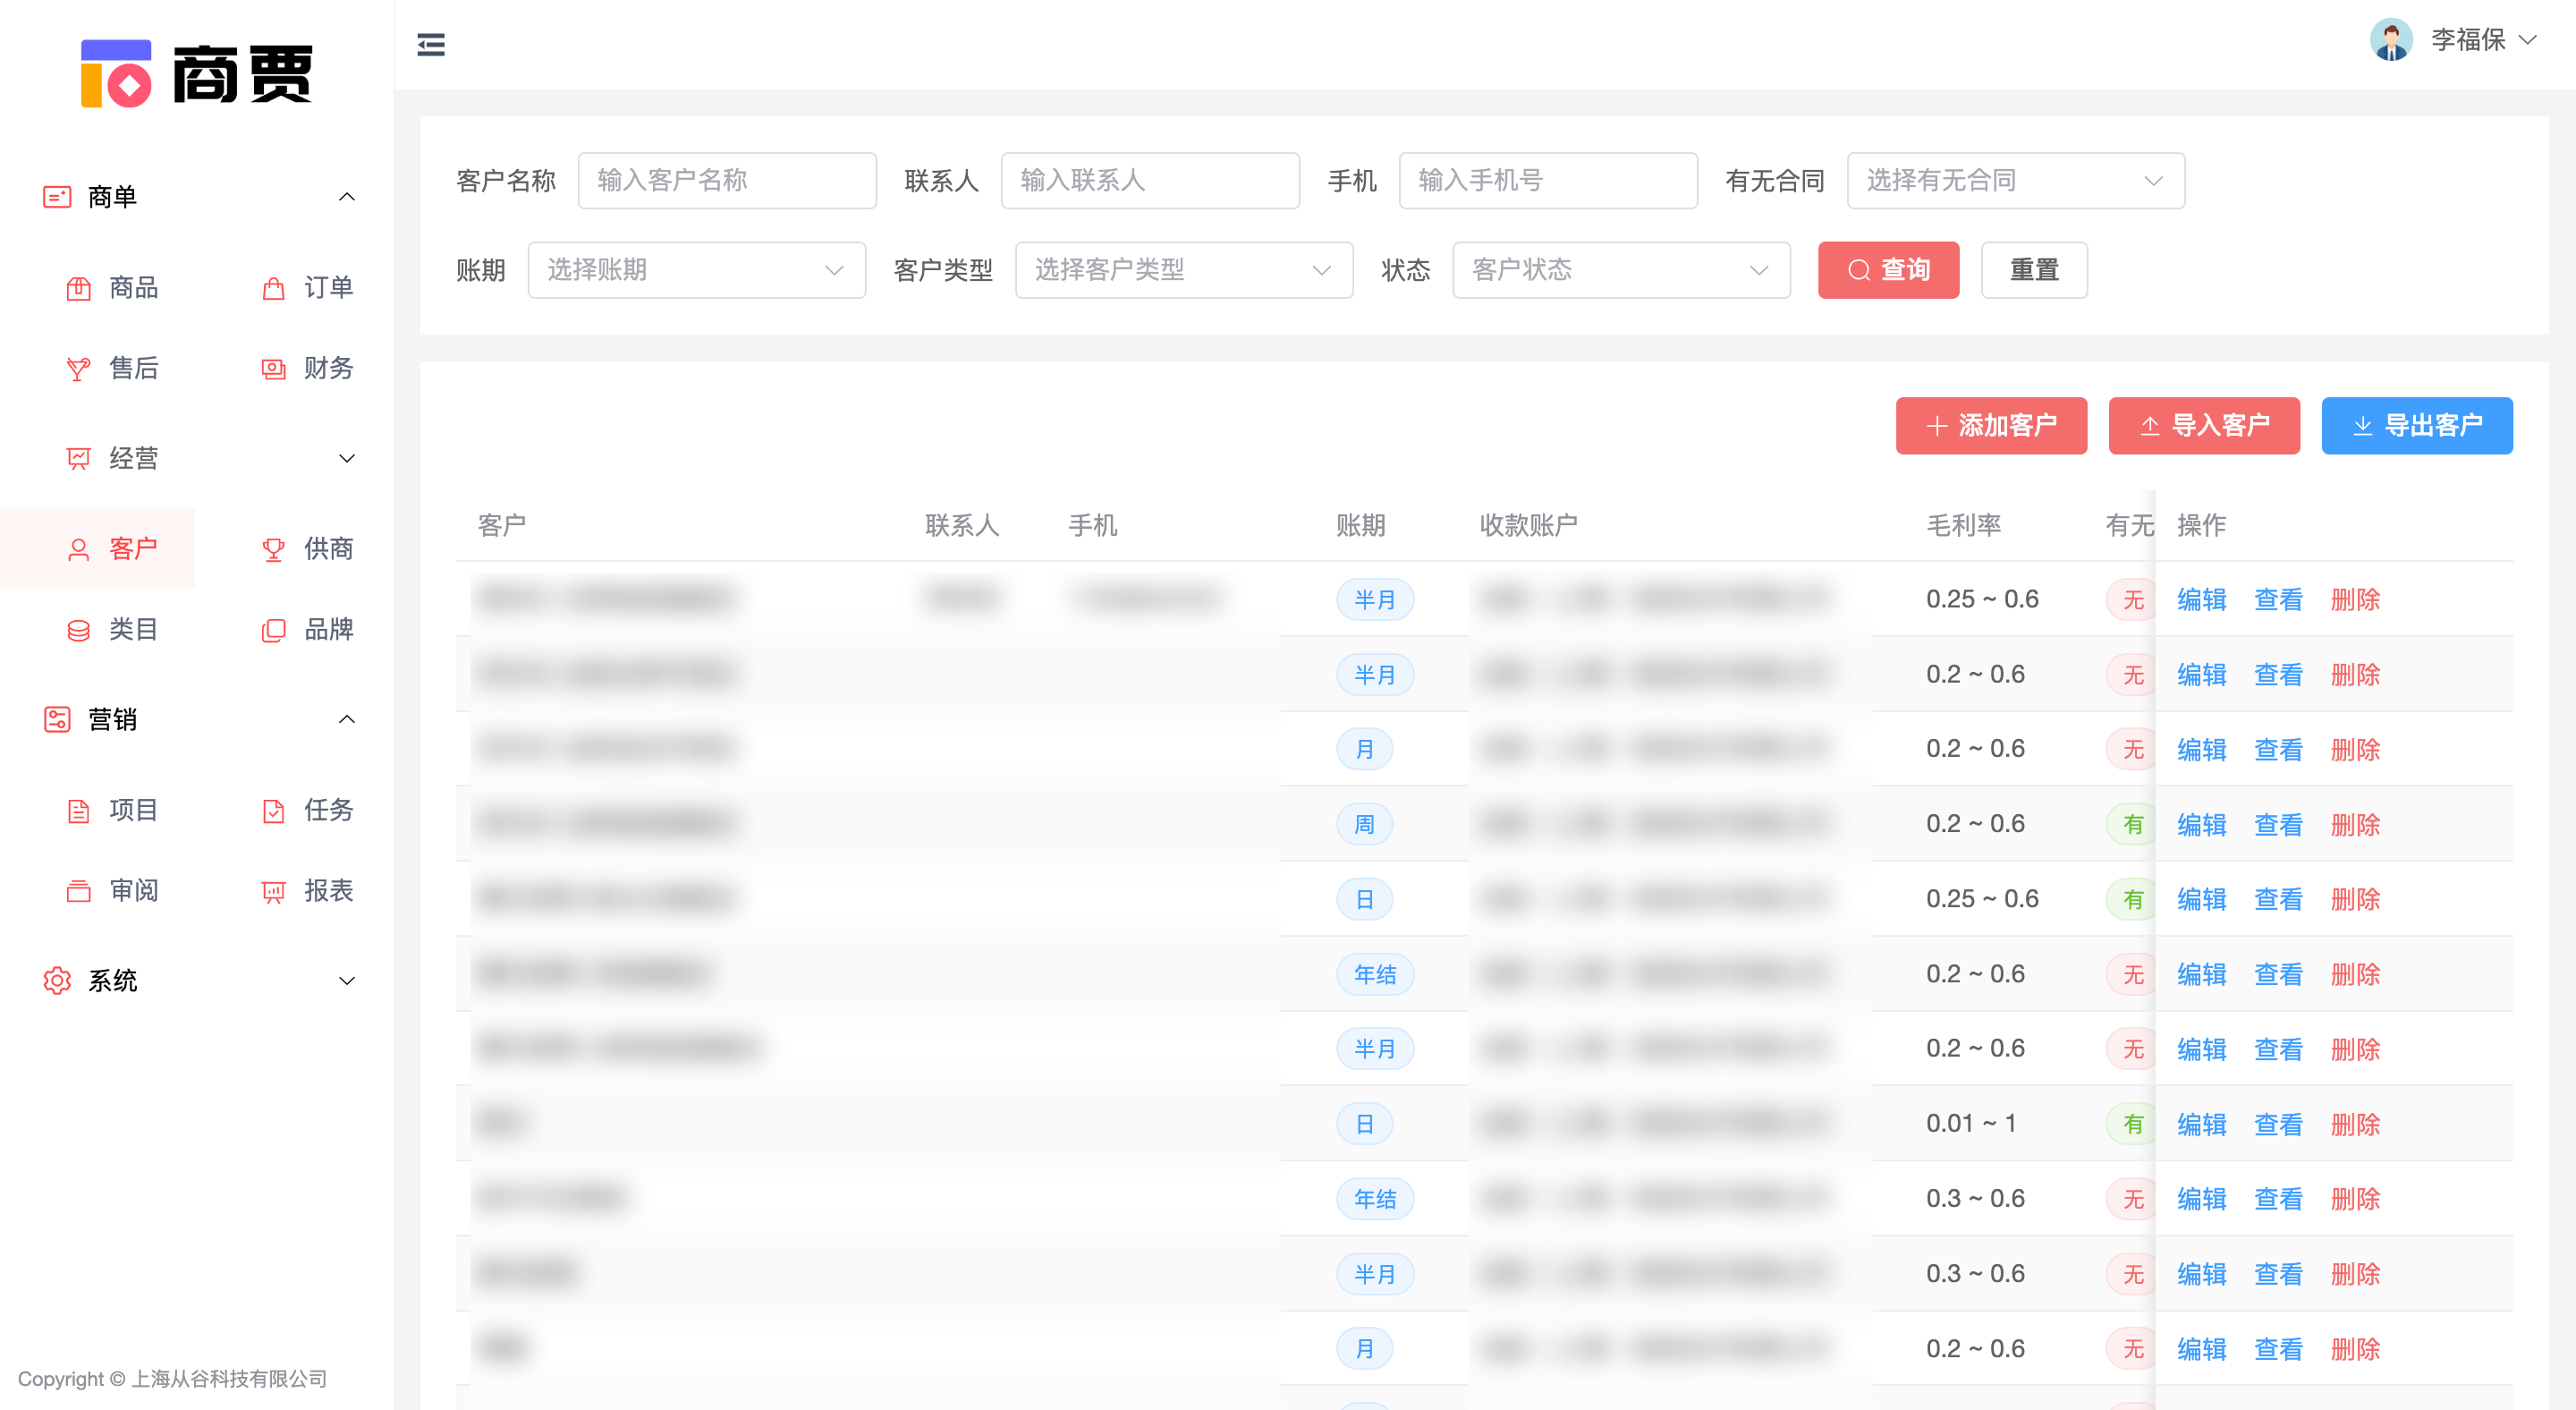Click the 导出客户 export button
Viewport: 2576px width, 1410px height.
[x=2417, y=425]
